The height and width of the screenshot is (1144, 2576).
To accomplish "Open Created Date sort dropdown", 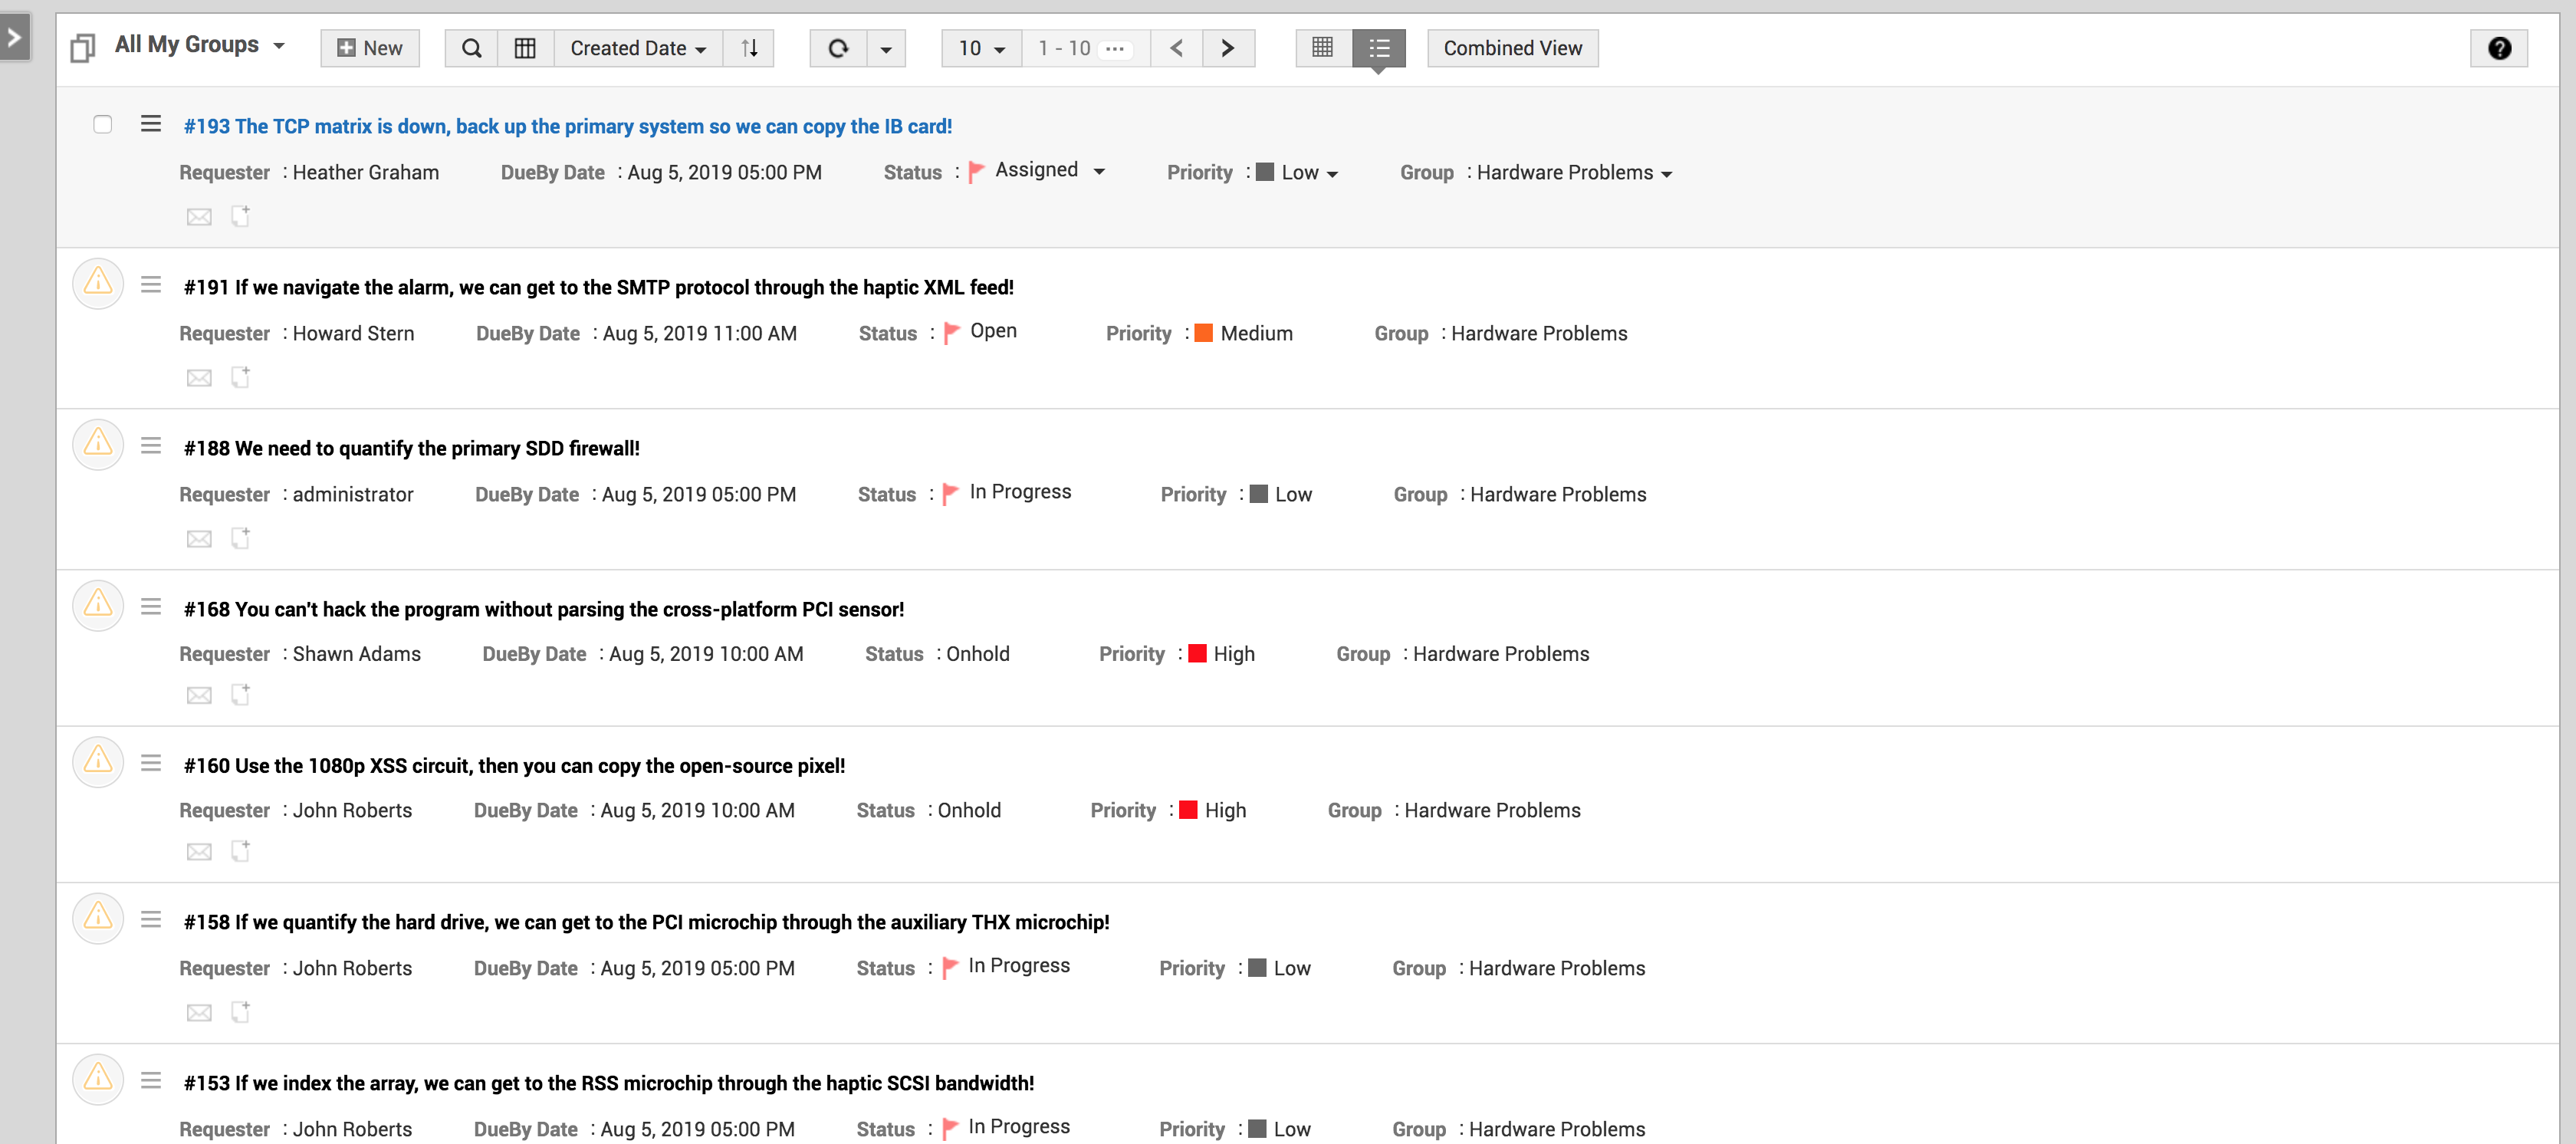I will coord(637,48).
